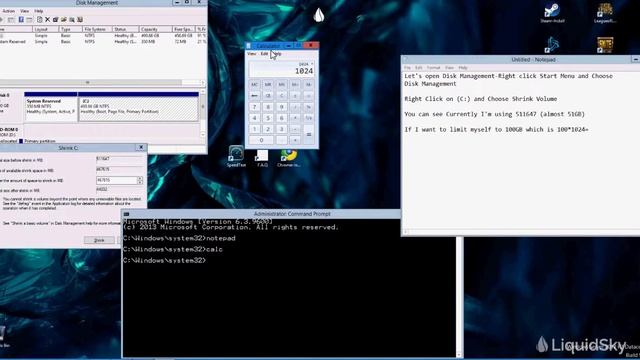This screenshot has height=360, width=640.
Task: Open the Notepad File menu
Action: pyautogui.click(x=407, y=68)
